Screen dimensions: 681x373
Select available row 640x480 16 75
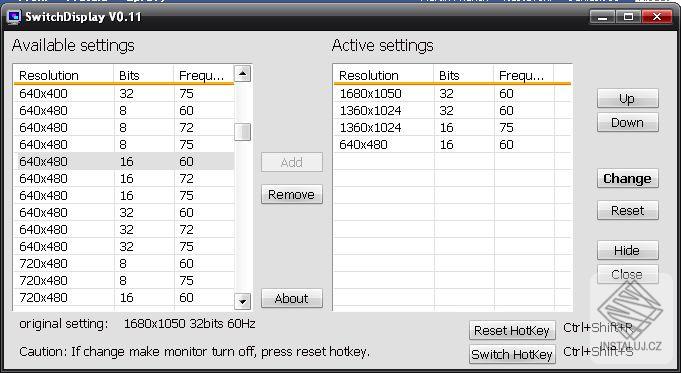coord(124,195)
